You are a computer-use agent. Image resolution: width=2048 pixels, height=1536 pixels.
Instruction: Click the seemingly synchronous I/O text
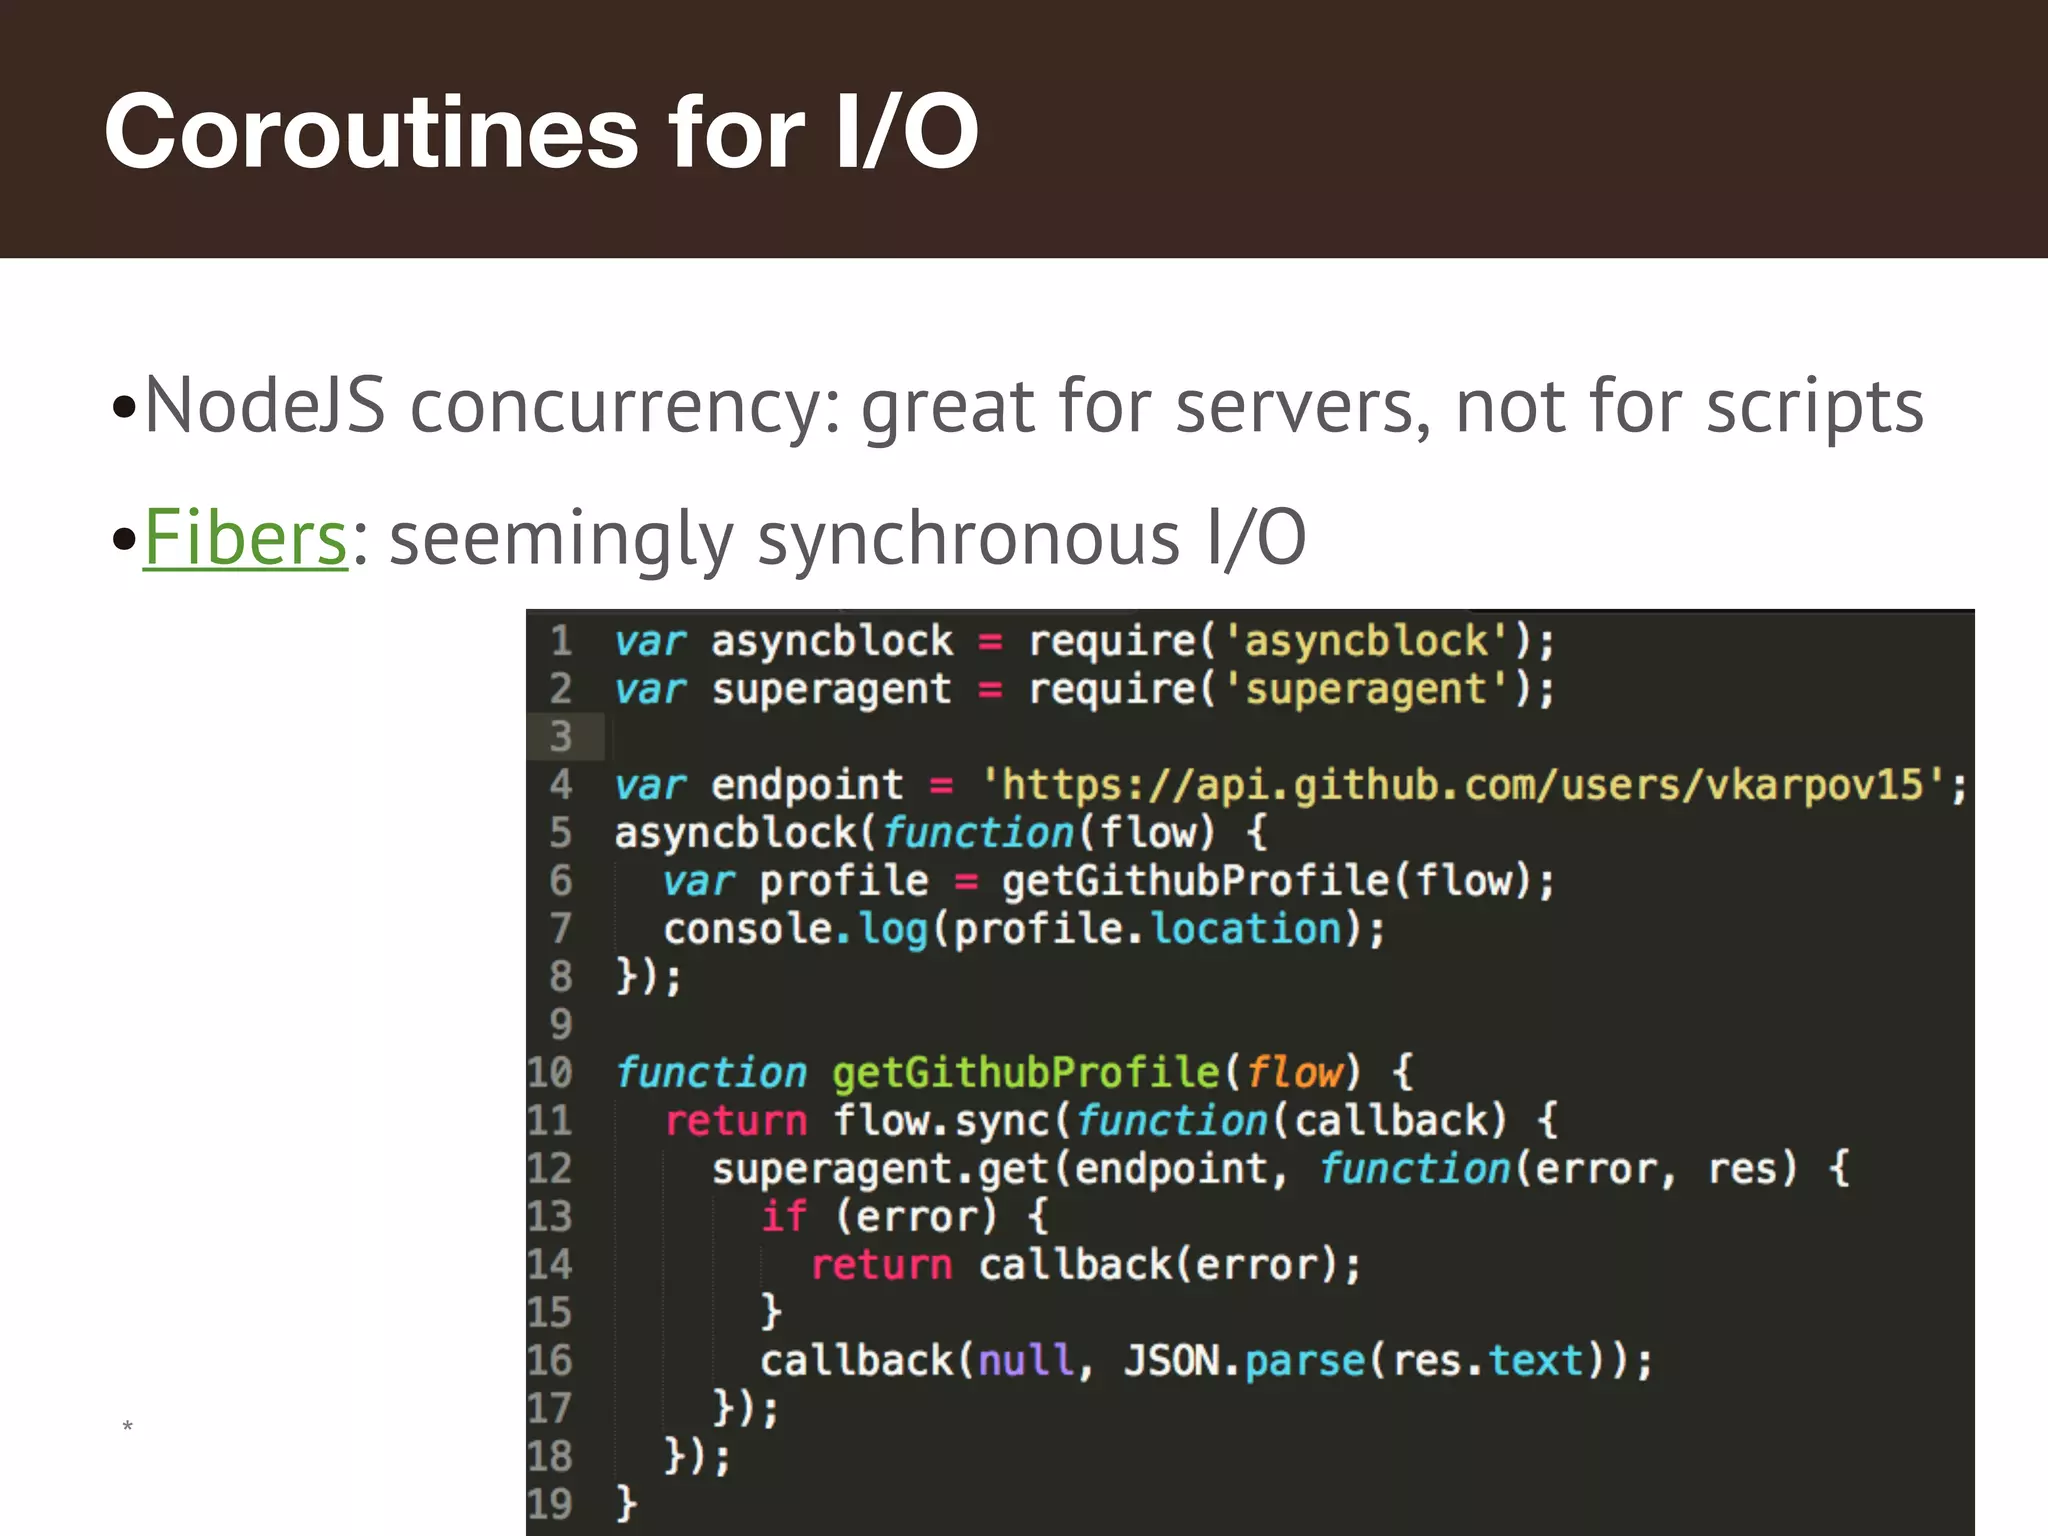click(x=846, y=538)
